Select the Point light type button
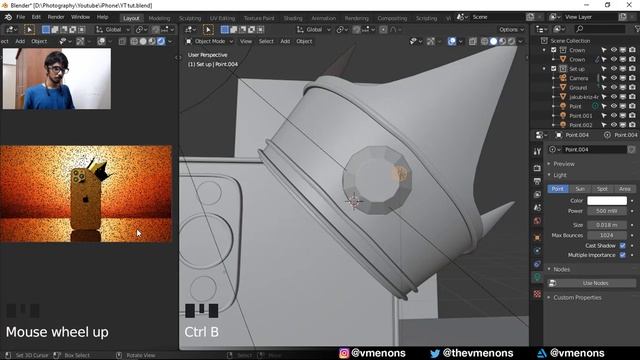The height and width of the screenshot is (360, 640). pyautogui.click(x=558, y=189)
